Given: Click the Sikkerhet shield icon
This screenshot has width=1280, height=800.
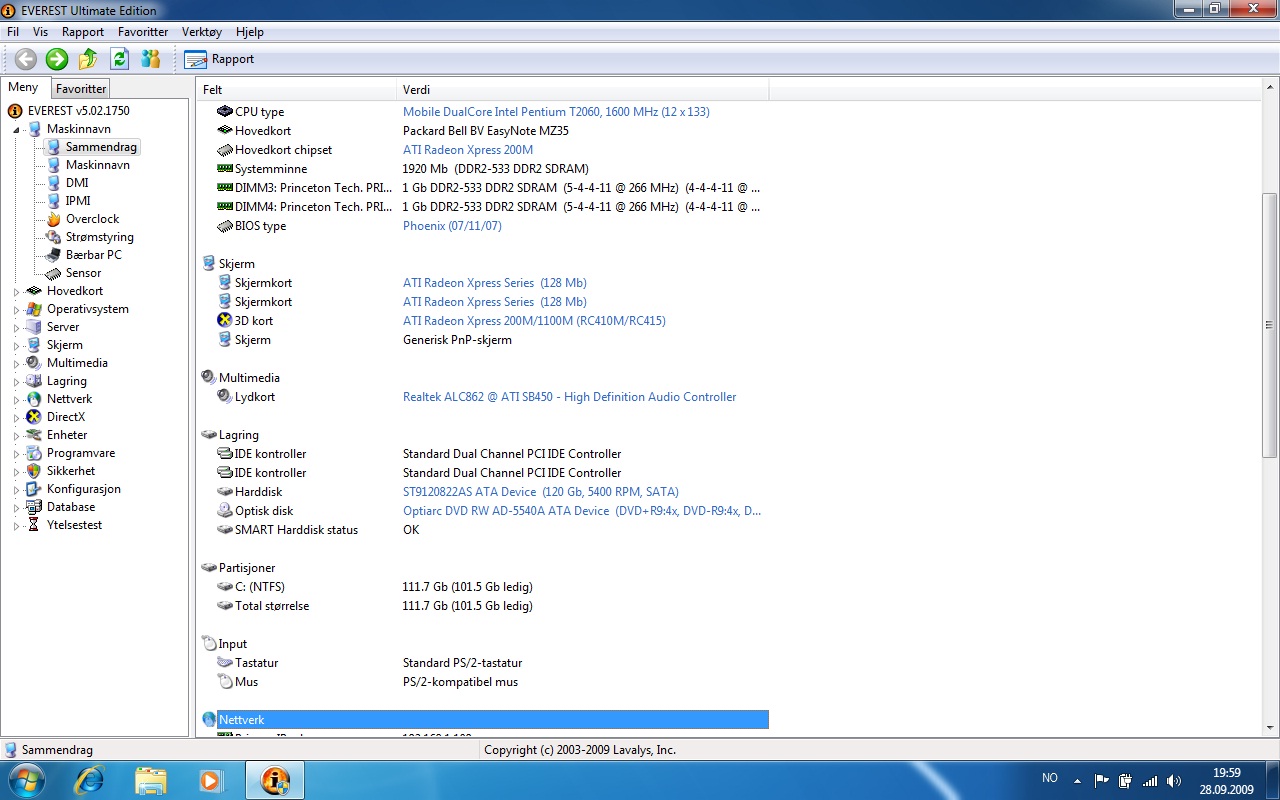Looking at the screenshot, I should (34, 471).
